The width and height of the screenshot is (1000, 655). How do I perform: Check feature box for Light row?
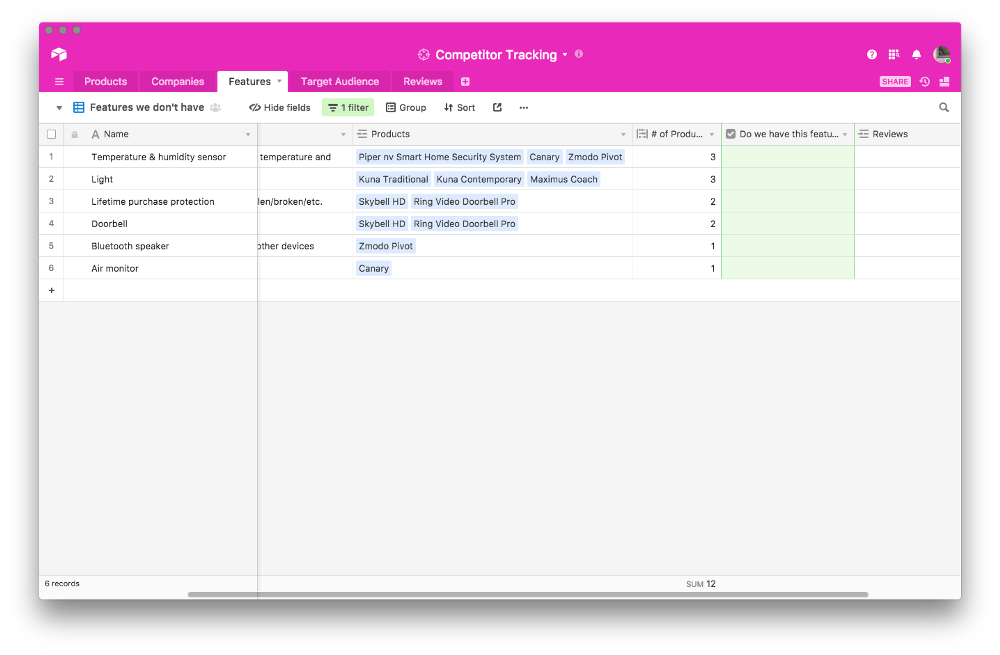click(x=788, y=179)
